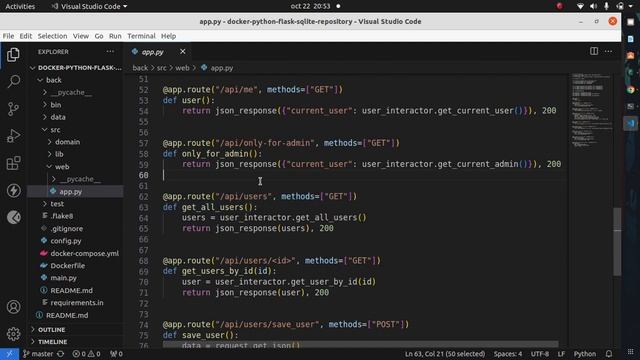Open the lightning bolt activity bar icon
This screenshot has height=360, width=640.
pos(13,191)
